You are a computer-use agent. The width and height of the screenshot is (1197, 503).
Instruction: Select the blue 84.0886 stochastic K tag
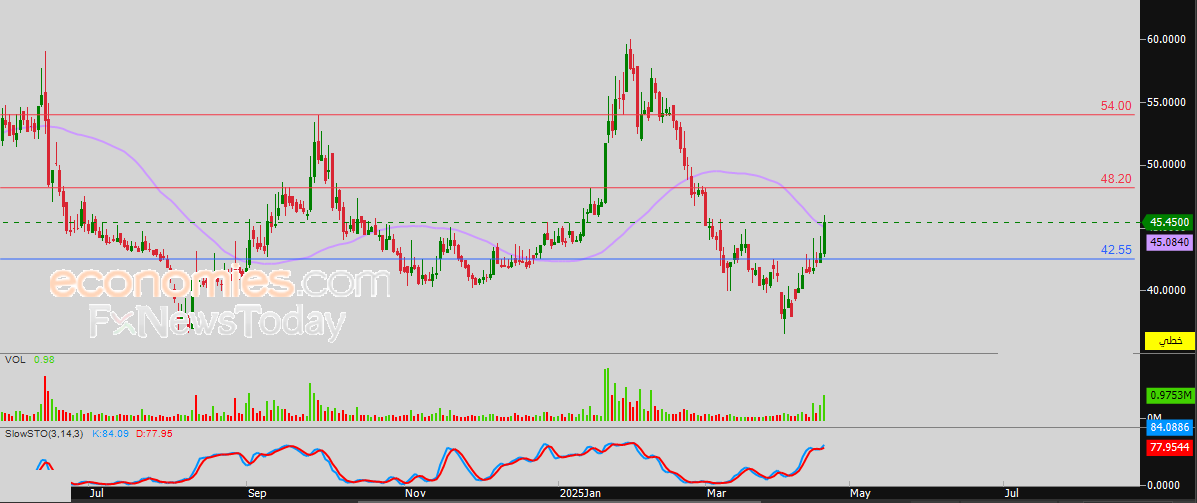pos(1171,428)
